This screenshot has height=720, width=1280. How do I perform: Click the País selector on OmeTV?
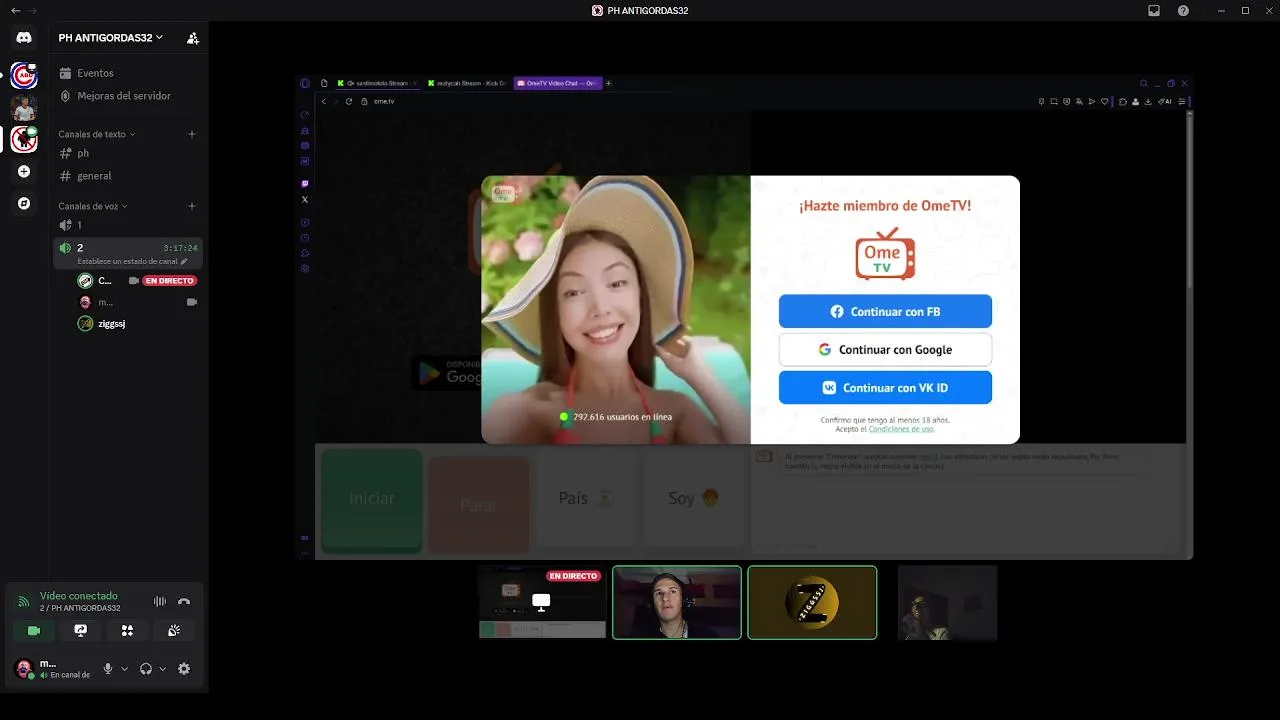coord(585,498)
